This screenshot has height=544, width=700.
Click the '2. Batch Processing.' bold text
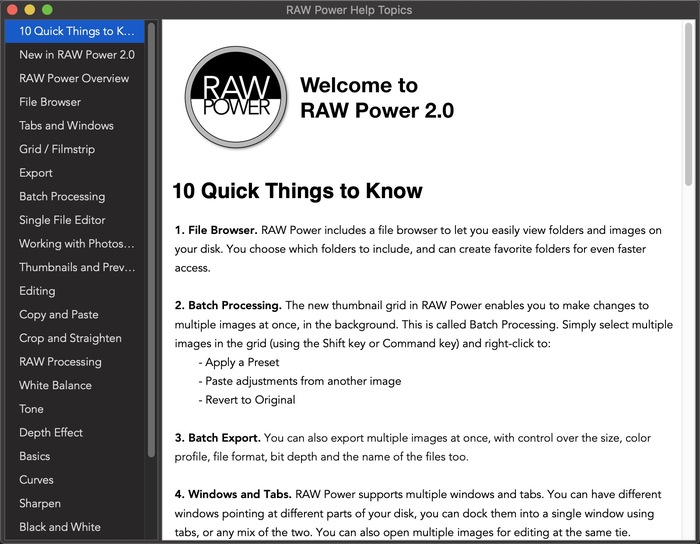(x=228, y=306)
